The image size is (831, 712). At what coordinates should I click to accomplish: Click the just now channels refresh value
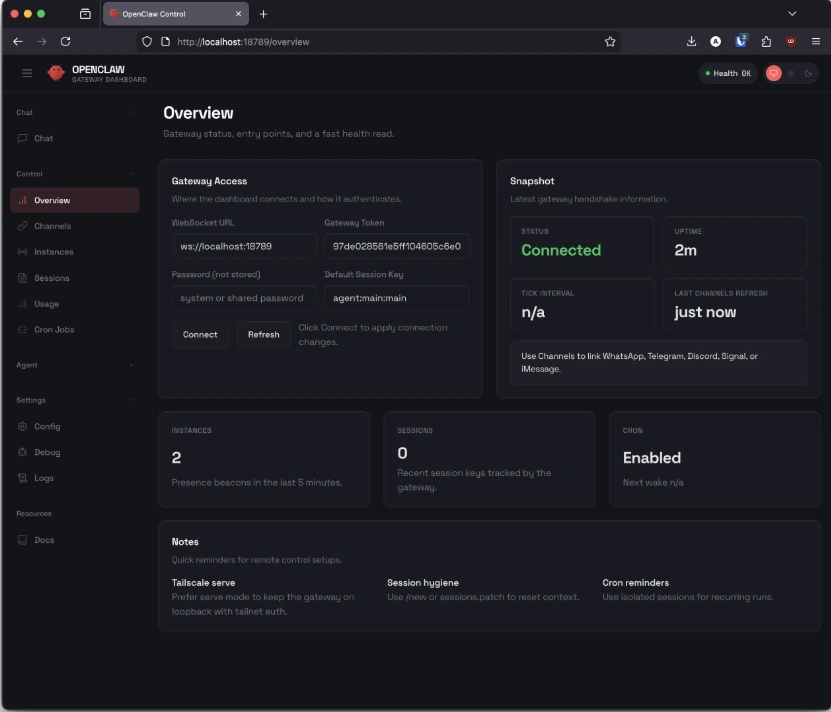click(705, 312)
